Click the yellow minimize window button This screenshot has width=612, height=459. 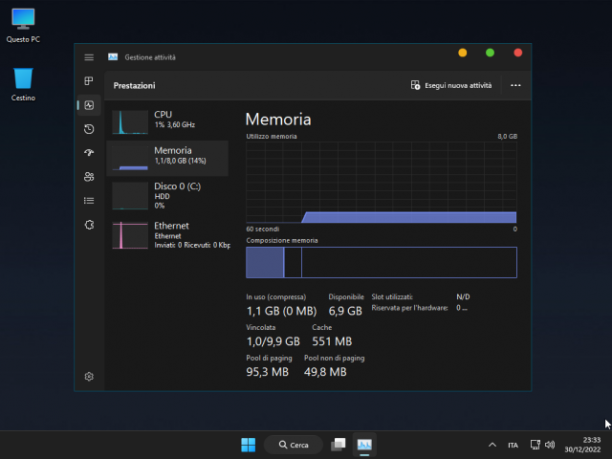[463, 53]
